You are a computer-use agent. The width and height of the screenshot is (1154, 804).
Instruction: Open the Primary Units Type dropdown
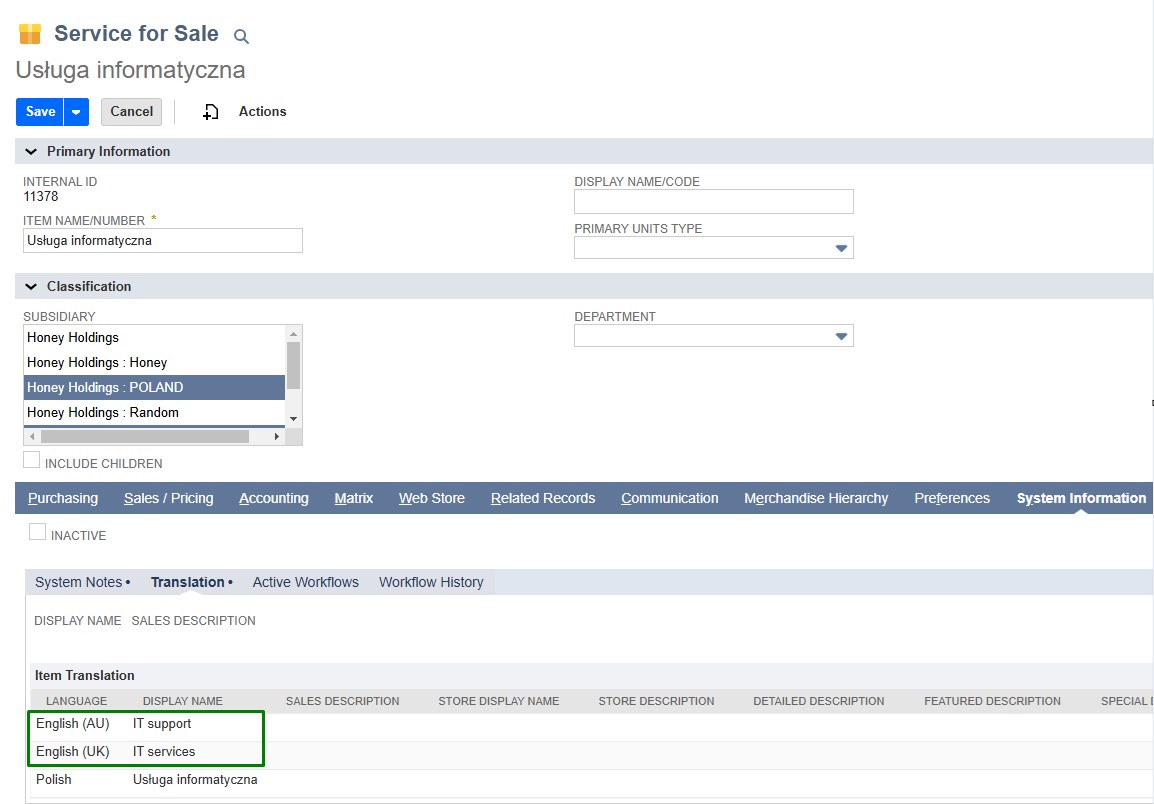841,248
